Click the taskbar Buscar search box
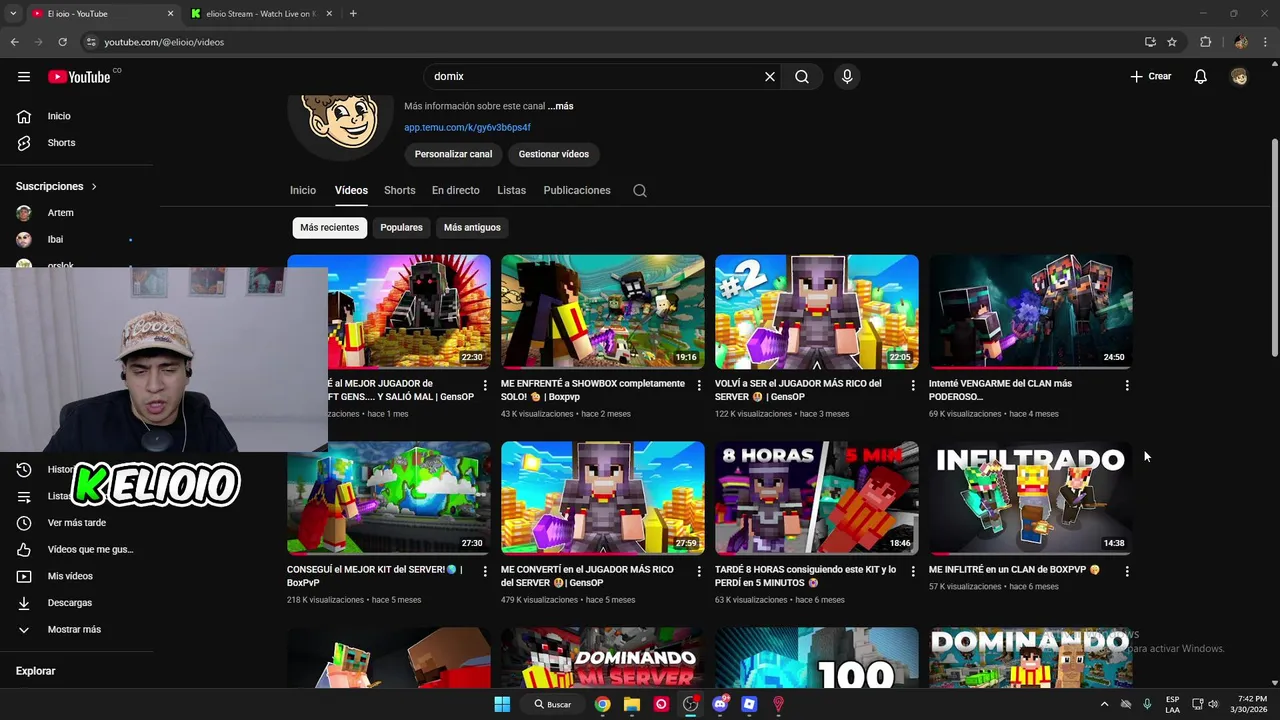The width and height of the screenshot is (1280, 720). [x=553, y=704]
